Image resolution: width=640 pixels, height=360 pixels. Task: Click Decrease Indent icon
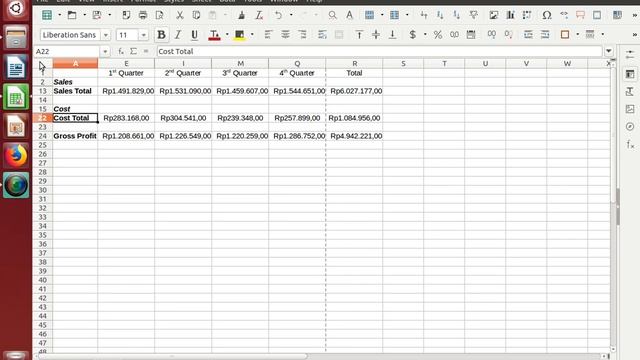(x=545, y=35)
